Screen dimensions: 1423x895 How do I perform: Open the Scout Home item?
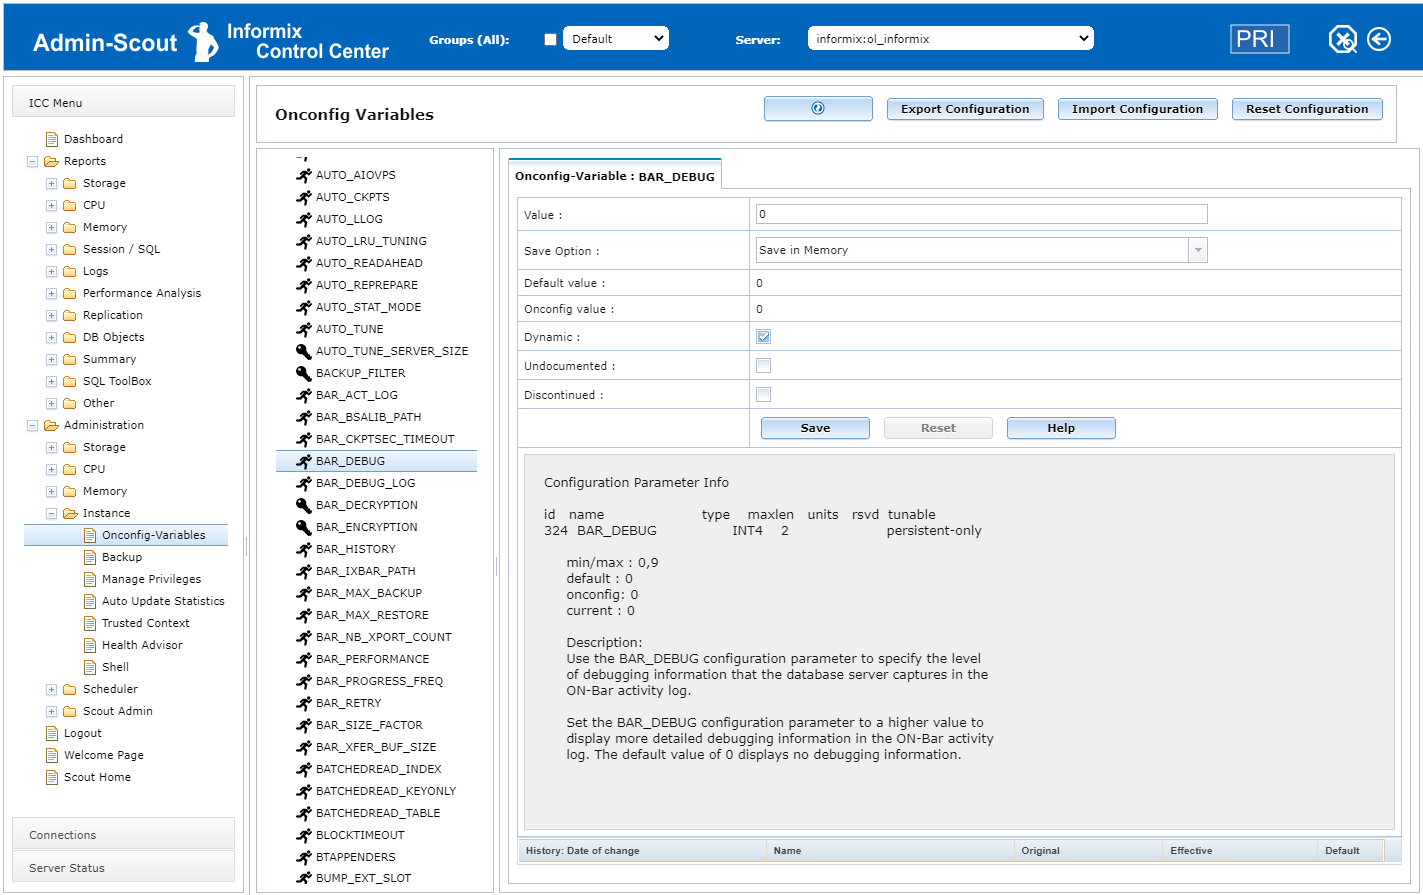pyautogui.click(x=97, y=777)
